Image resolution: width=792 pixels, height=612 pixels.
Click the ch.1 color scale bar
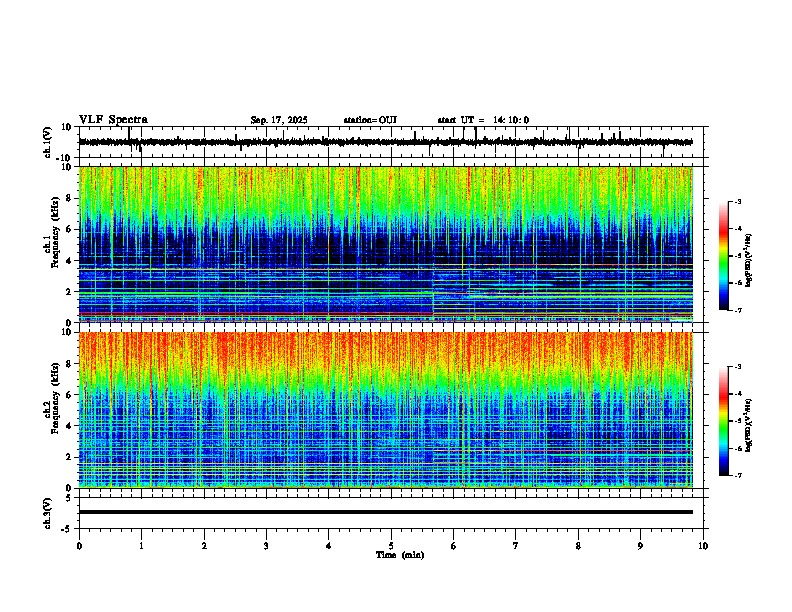[724, 256]
